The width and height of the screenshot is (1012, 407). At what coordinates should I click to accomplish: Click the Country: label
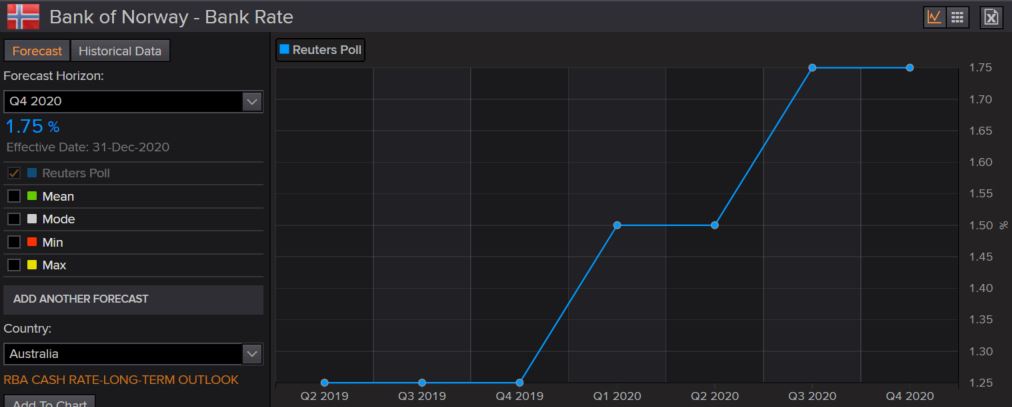27,328
